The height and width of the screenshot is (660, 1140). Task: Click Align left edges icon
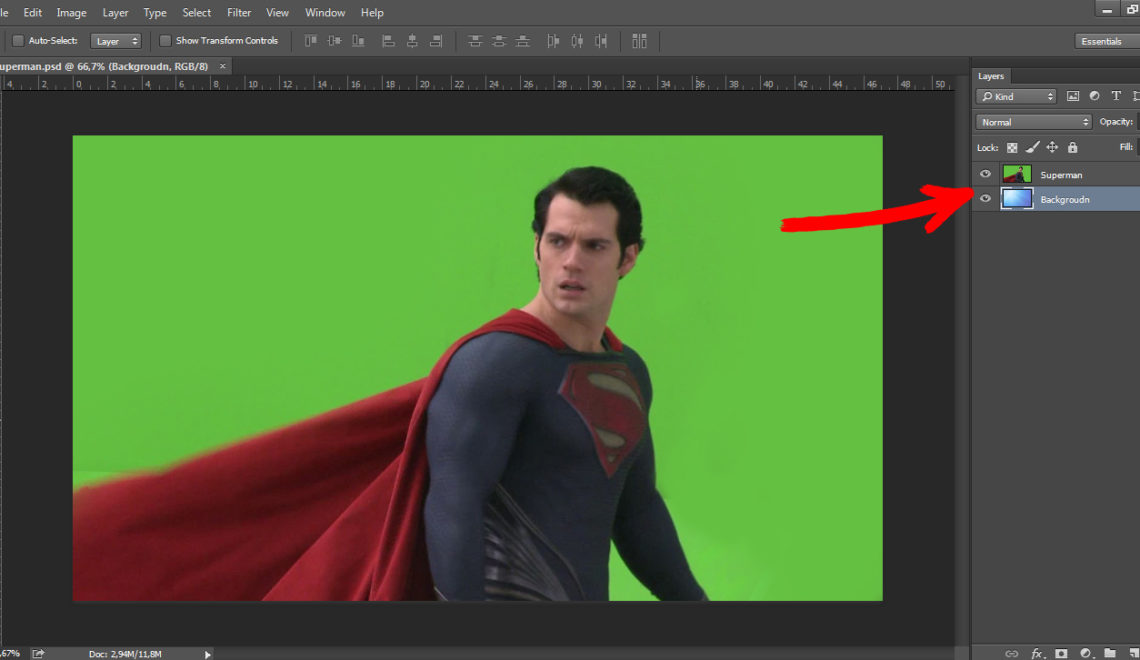(388, 41)
